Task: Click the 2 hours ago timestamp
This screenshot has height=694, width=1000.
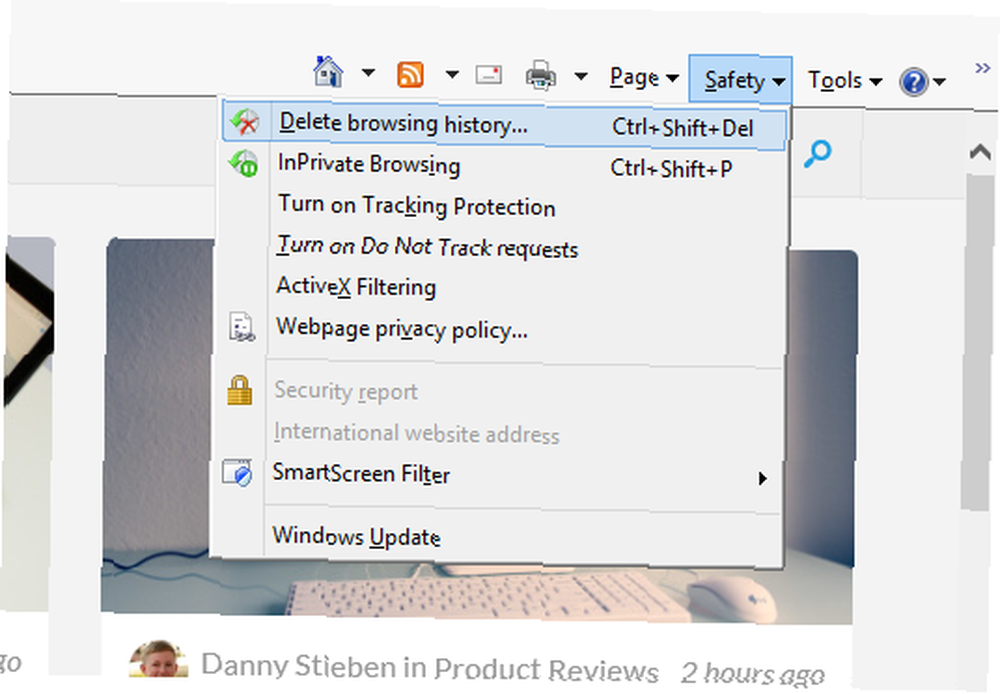Action: coord(753,674)
